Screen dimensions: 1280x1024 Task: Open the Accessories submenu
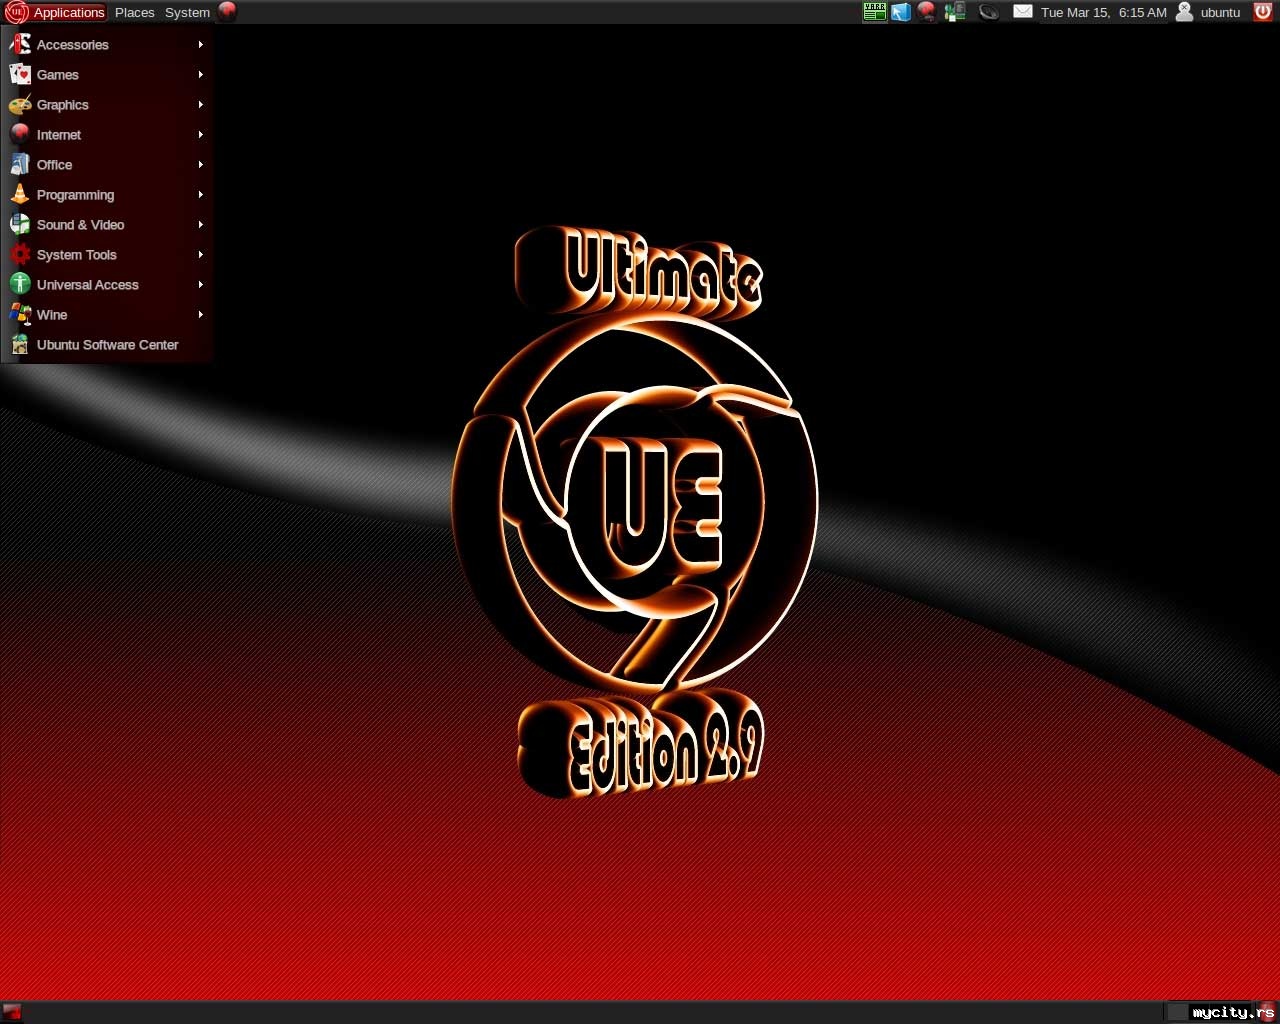(x=107, y=45)
